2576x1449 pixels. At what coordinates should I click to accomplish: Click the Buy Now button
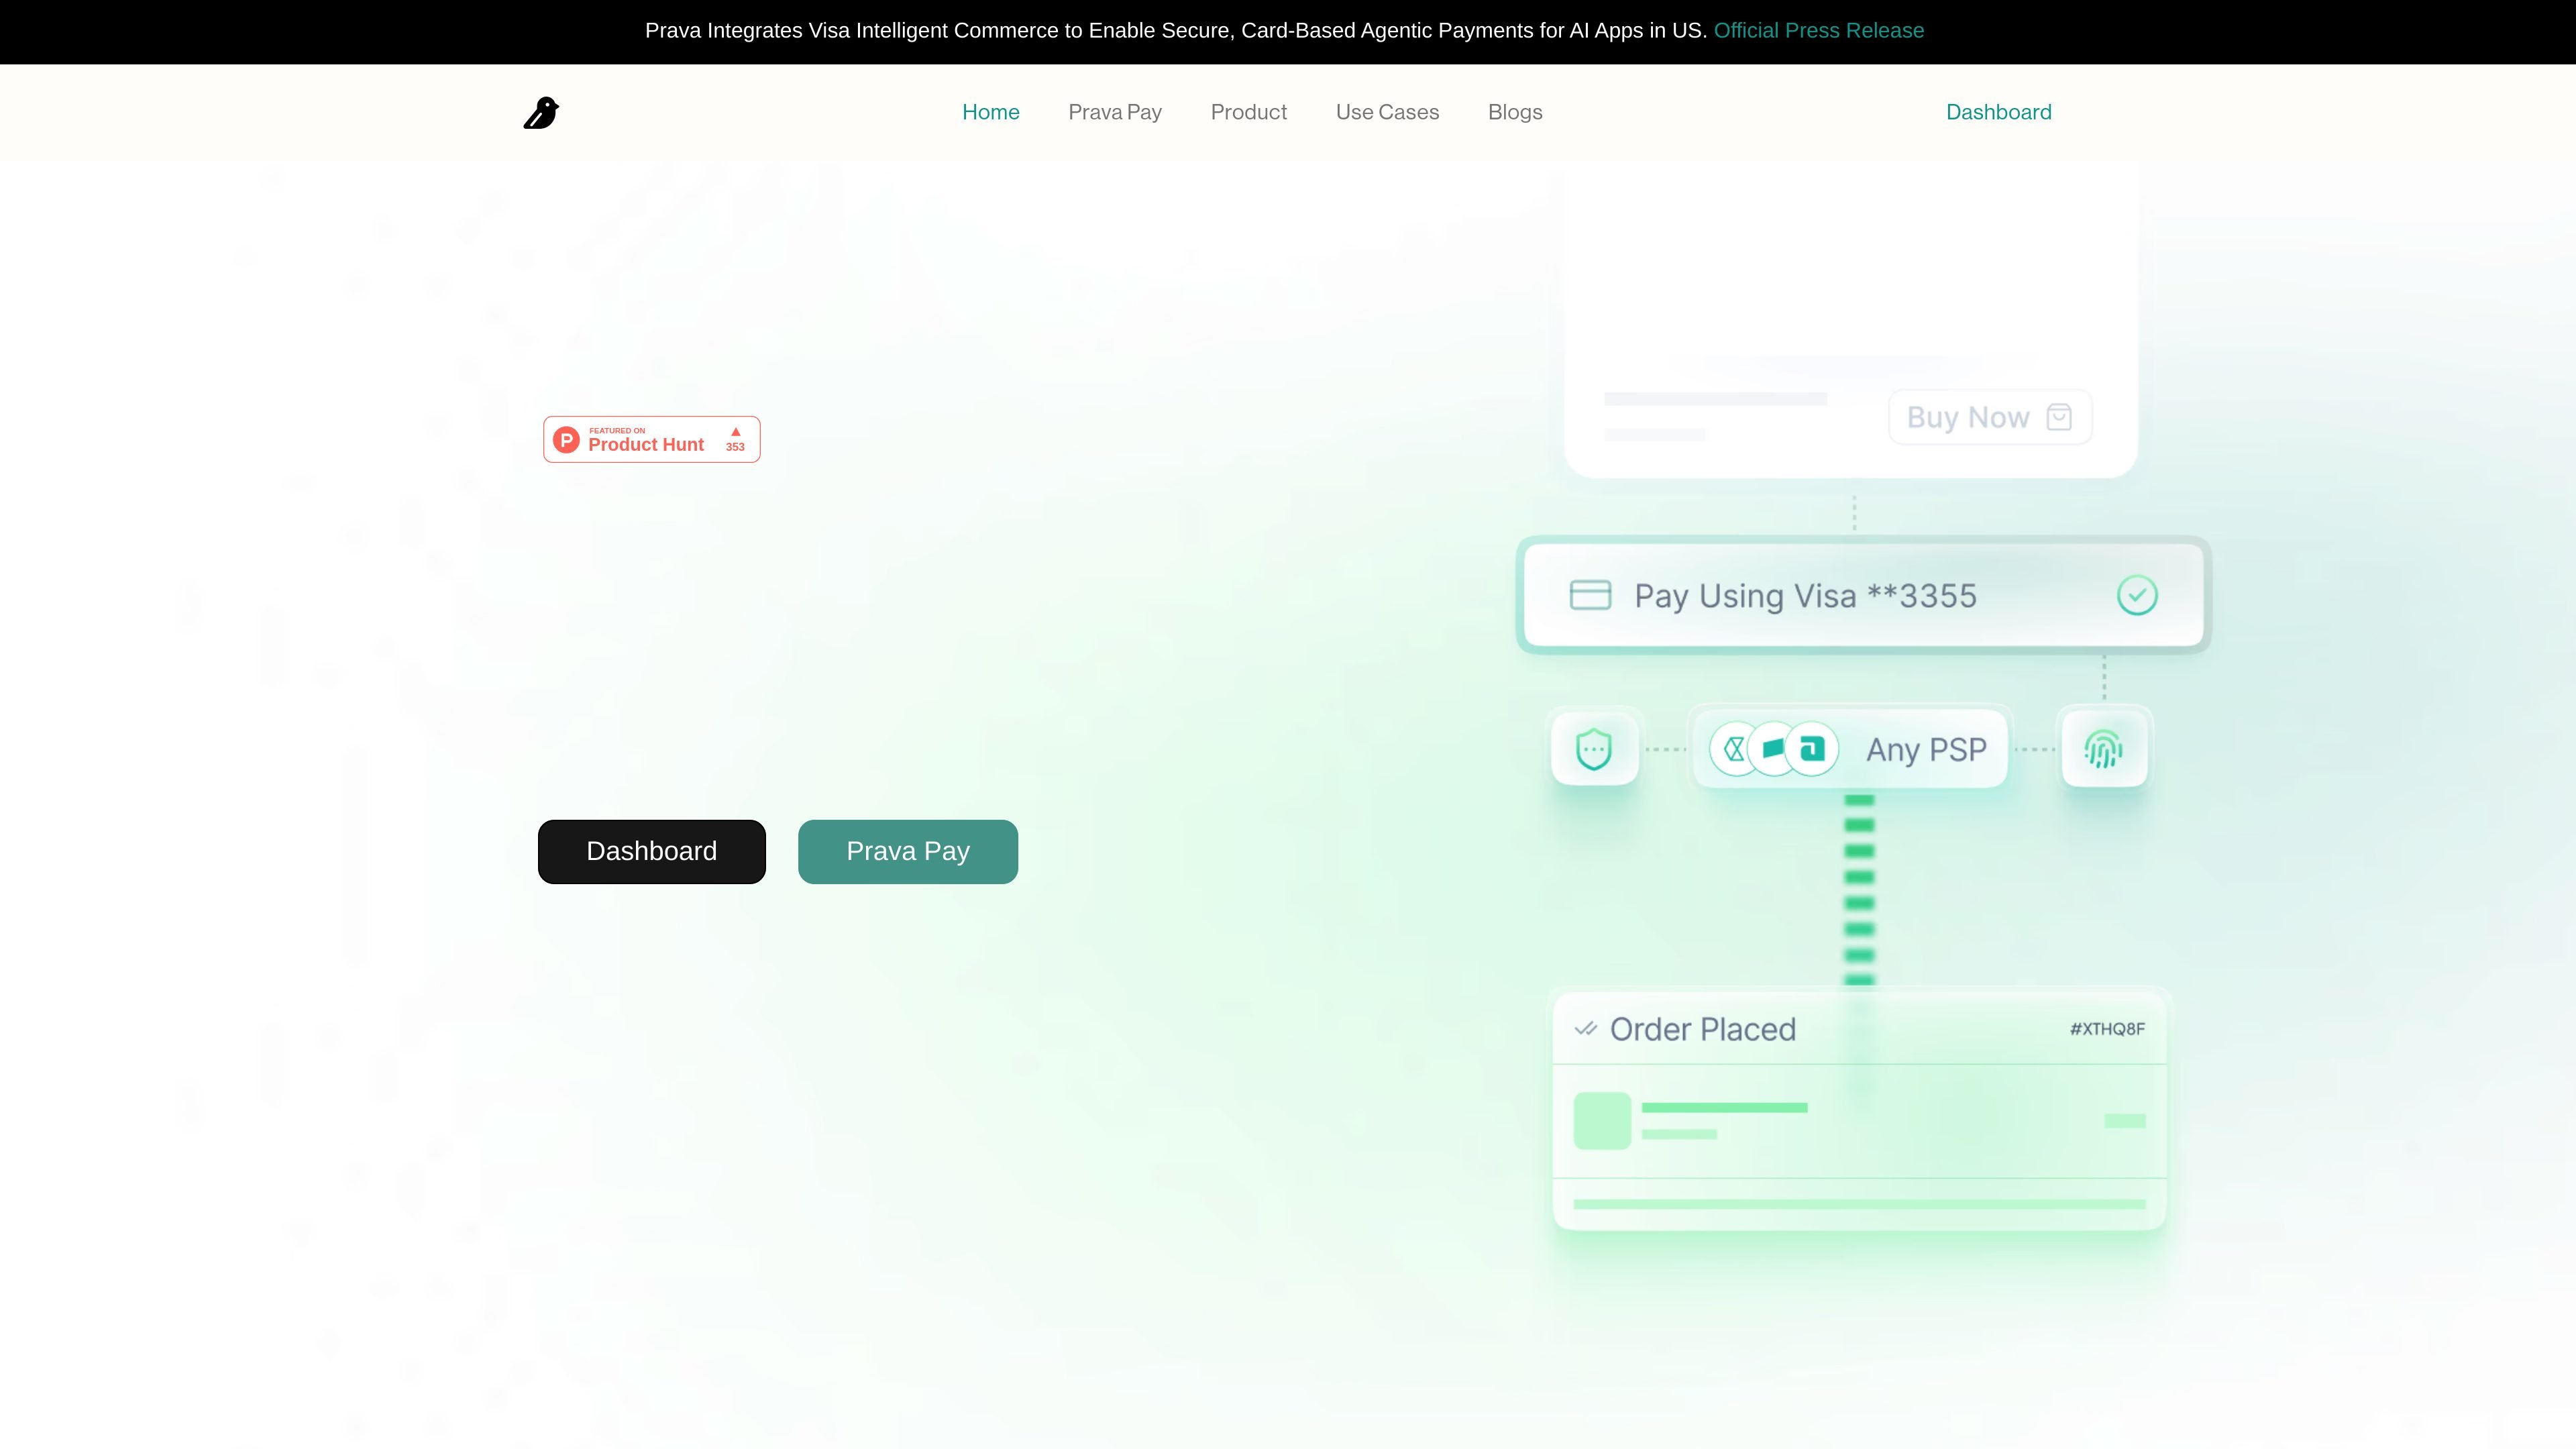(1990, 417)
